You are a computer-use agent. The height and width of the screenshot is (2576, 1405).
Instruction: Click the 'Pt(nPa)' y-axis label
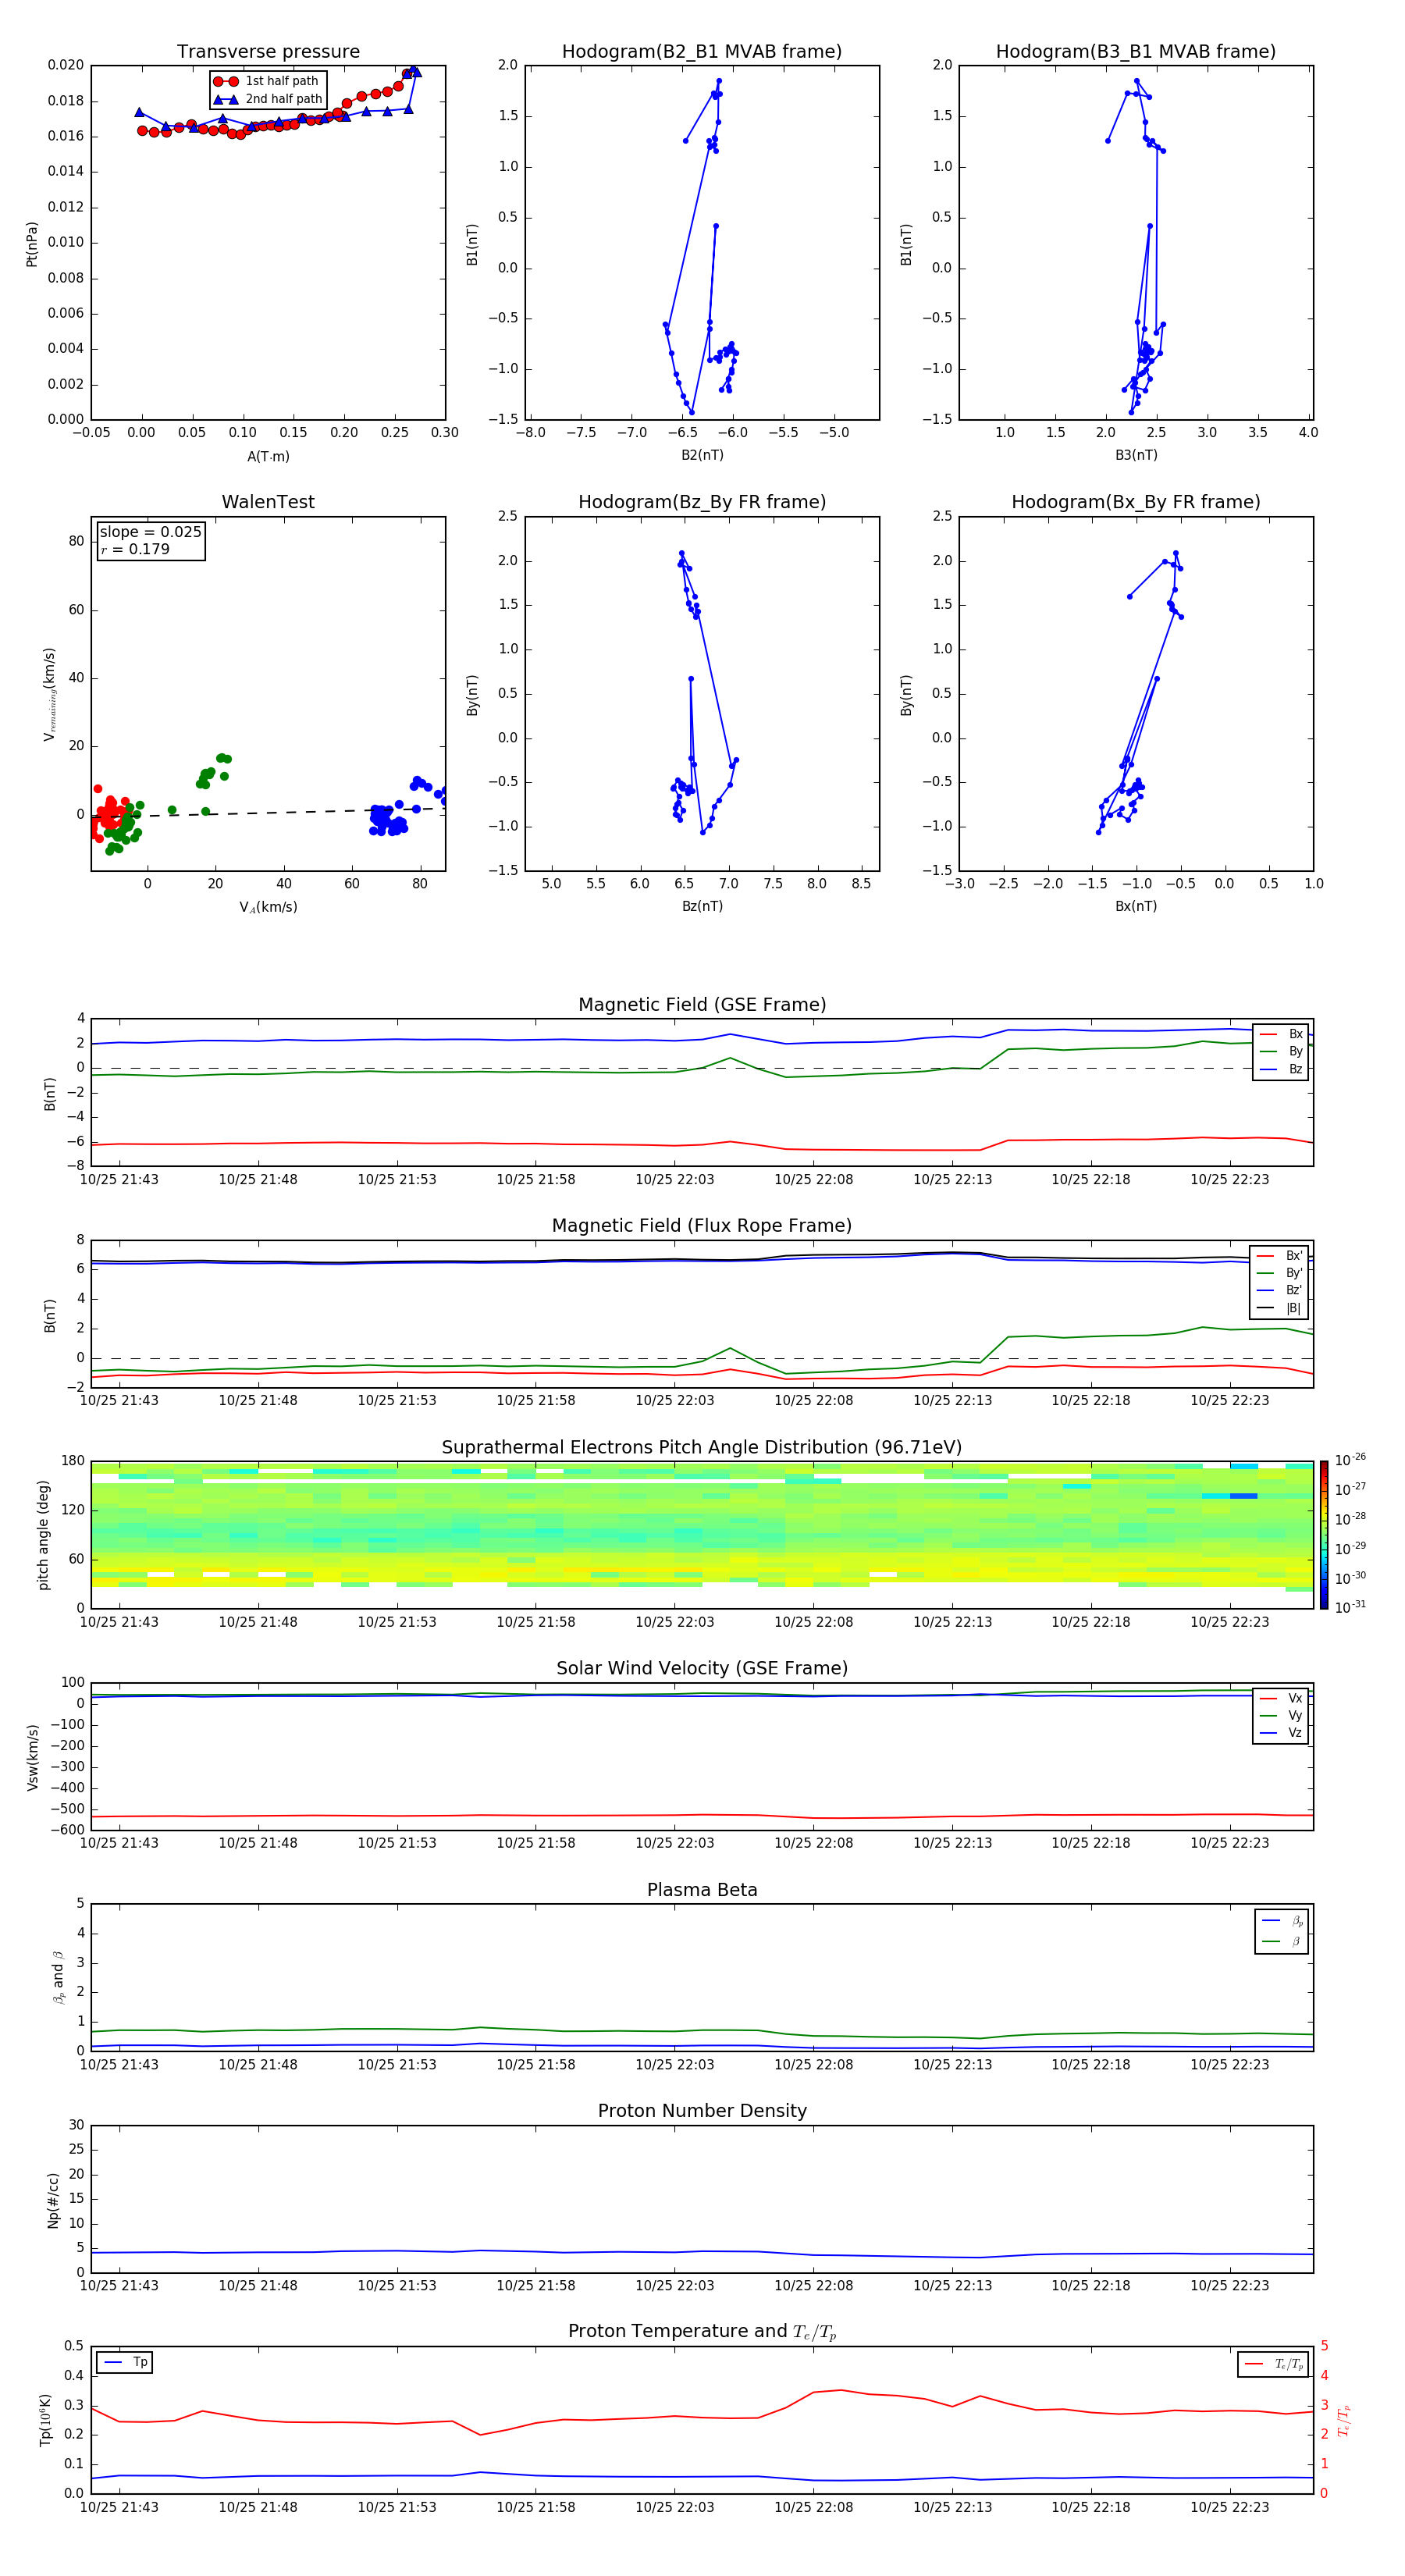(x=32, y=243)
